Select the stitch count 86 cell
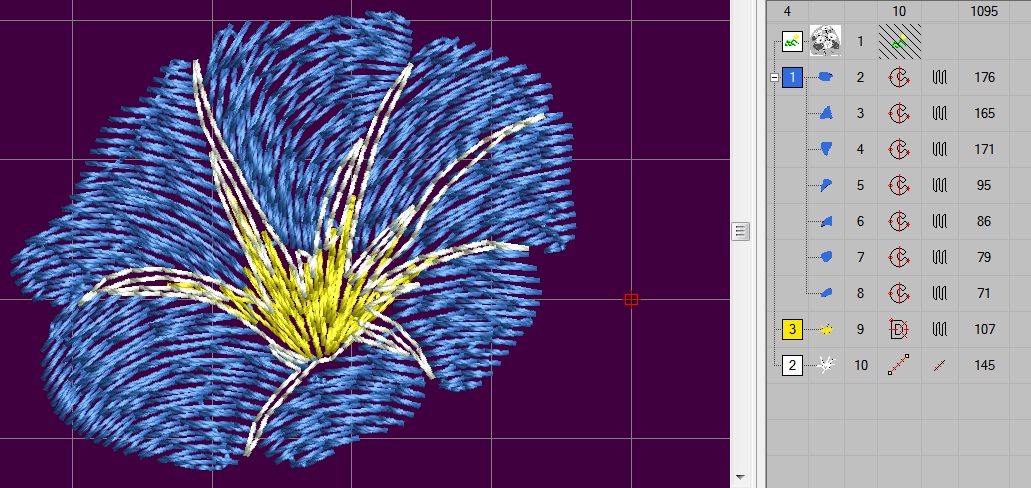 pyautogui.click(x=984, y=222)
